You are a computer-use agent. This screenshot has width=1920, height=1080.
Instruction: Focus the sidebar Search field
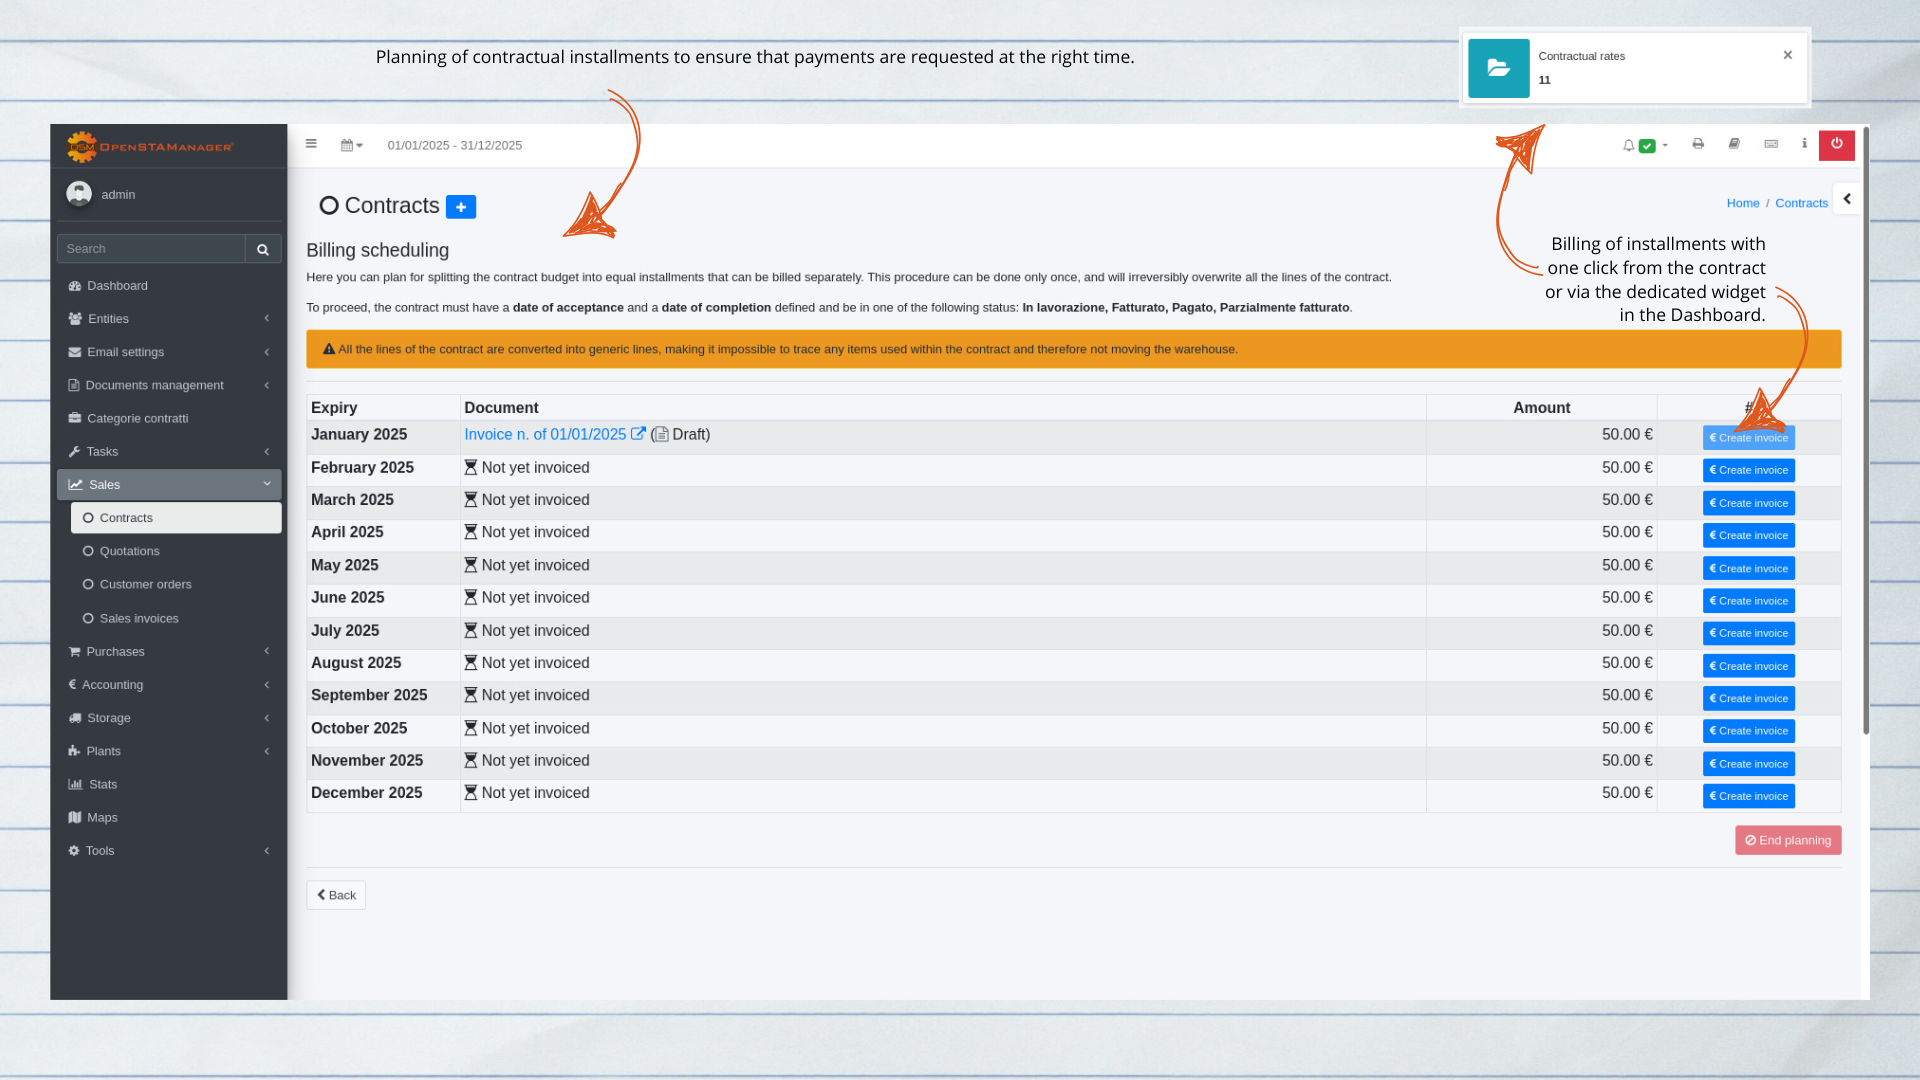(x=151, y=249)
